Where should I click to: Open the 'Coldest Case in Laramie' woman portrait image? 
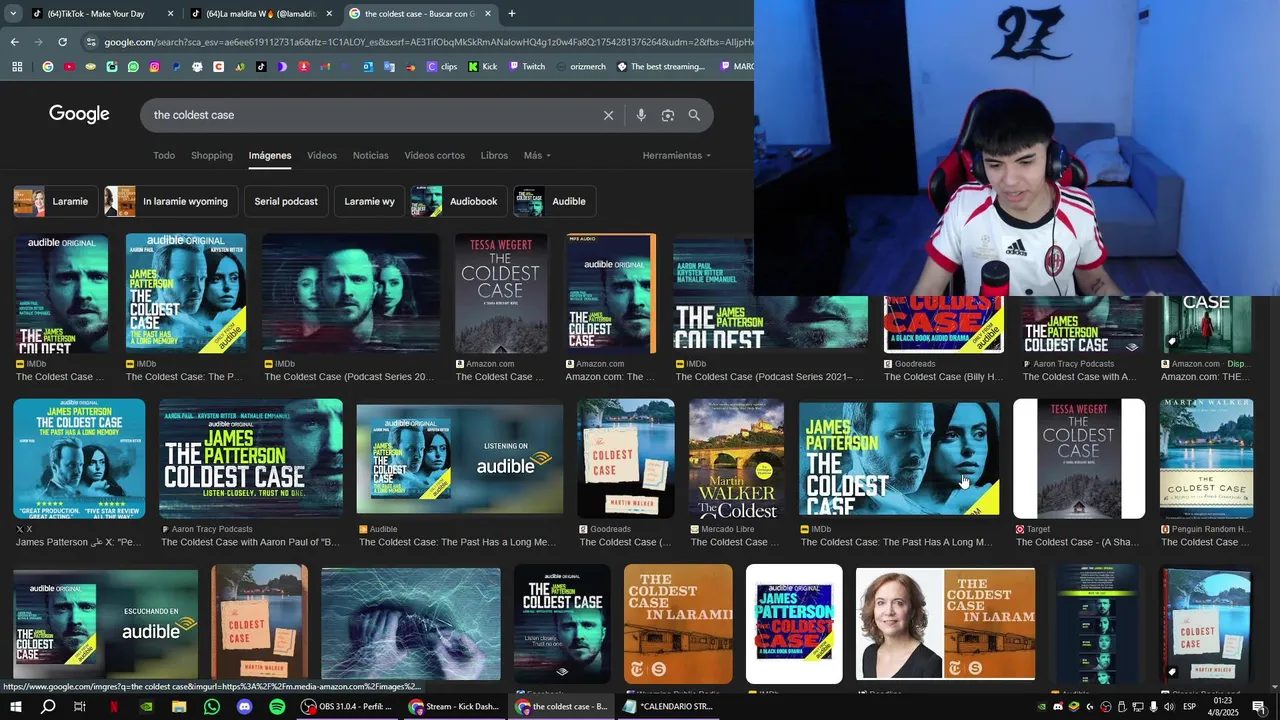[x=945, y=624]
